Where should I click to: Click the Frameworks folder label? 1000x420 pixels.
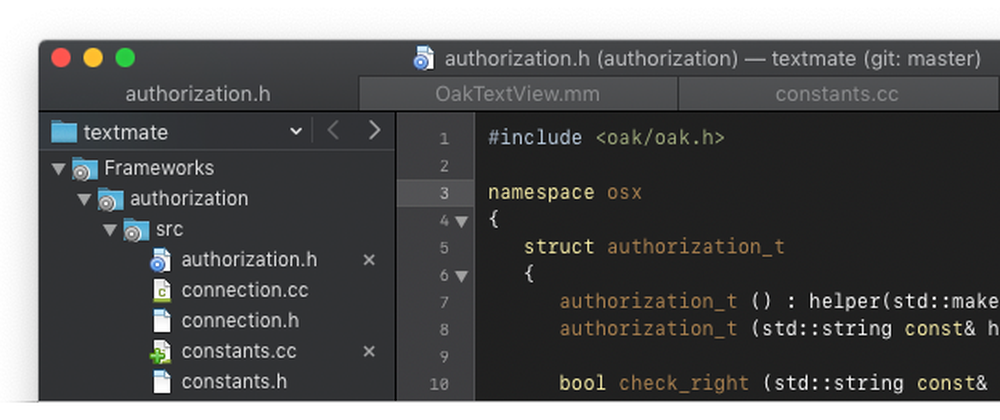[159, 168]
